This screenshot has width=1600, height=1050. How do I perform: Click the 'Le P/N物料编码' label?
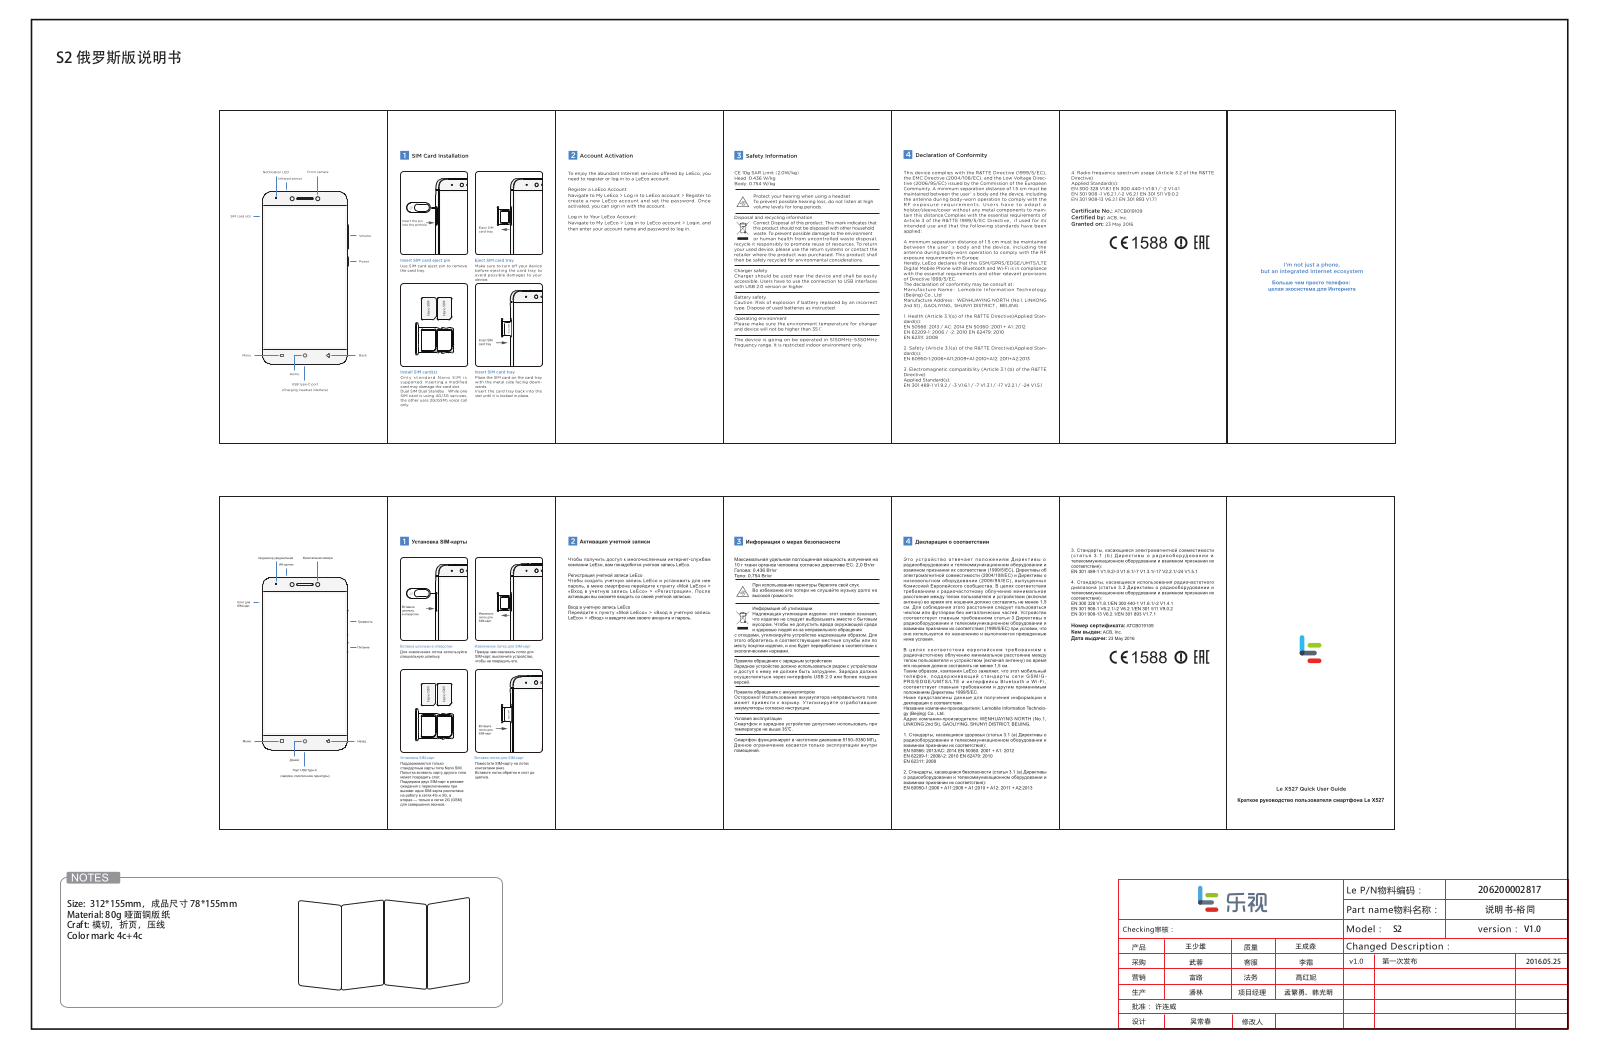click(x=1384, y=890)
